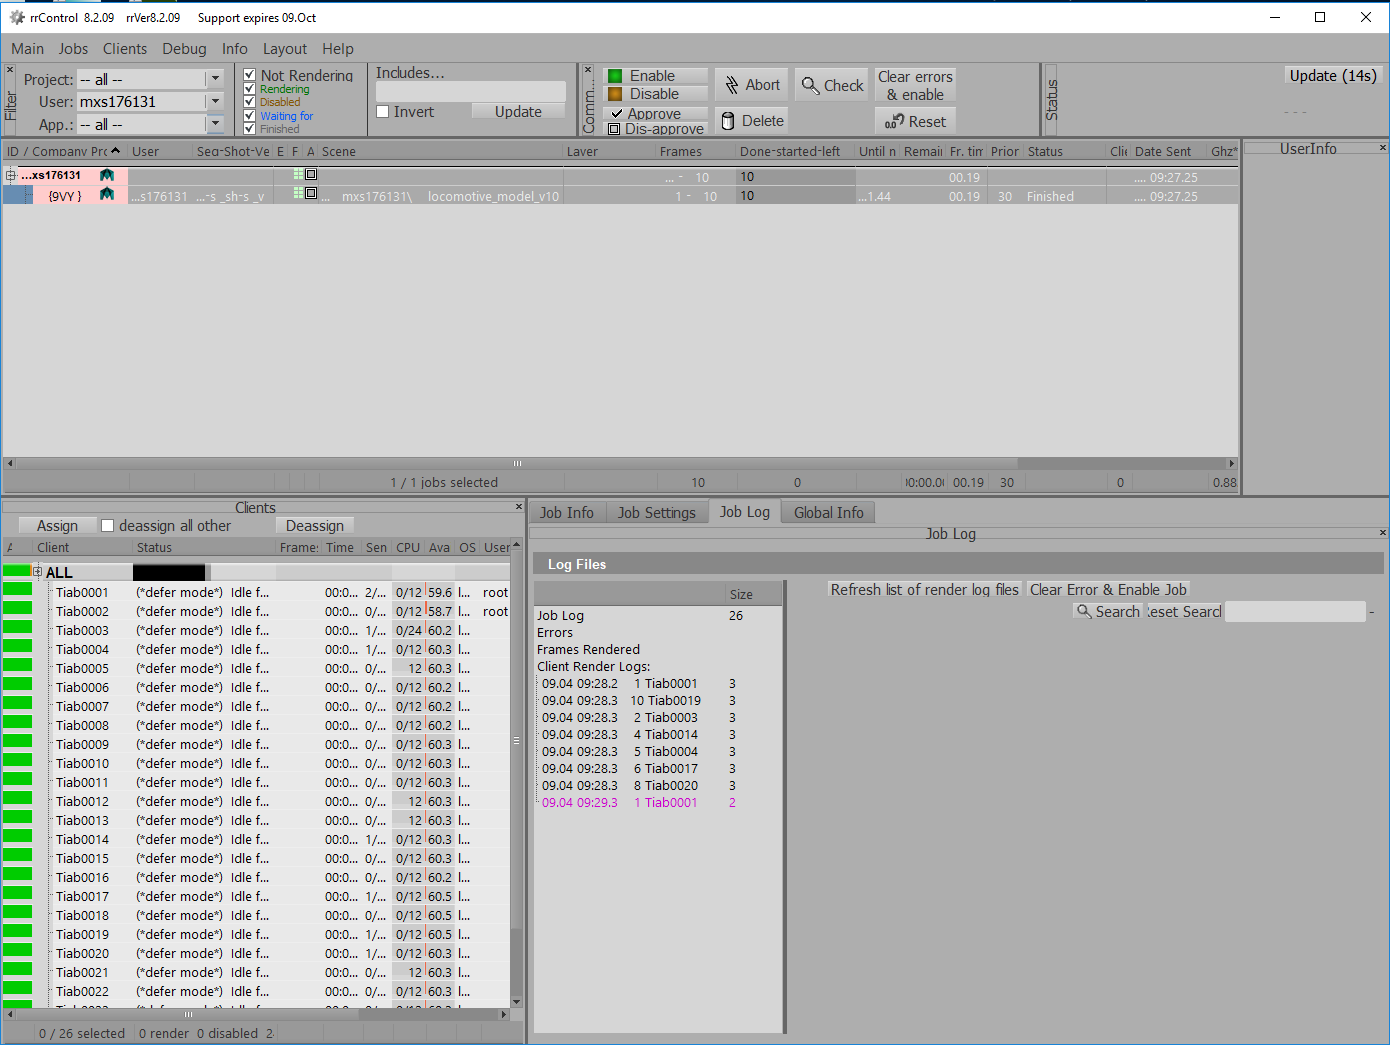
Task: Click the Dis-approve square icon
Action: [614, 129]
